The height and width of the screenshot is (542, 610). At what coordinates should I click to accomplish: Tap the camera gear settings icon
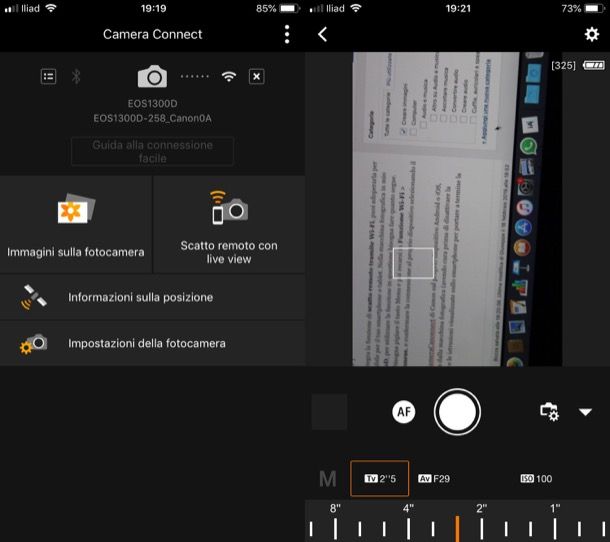[x=33, y=344]
